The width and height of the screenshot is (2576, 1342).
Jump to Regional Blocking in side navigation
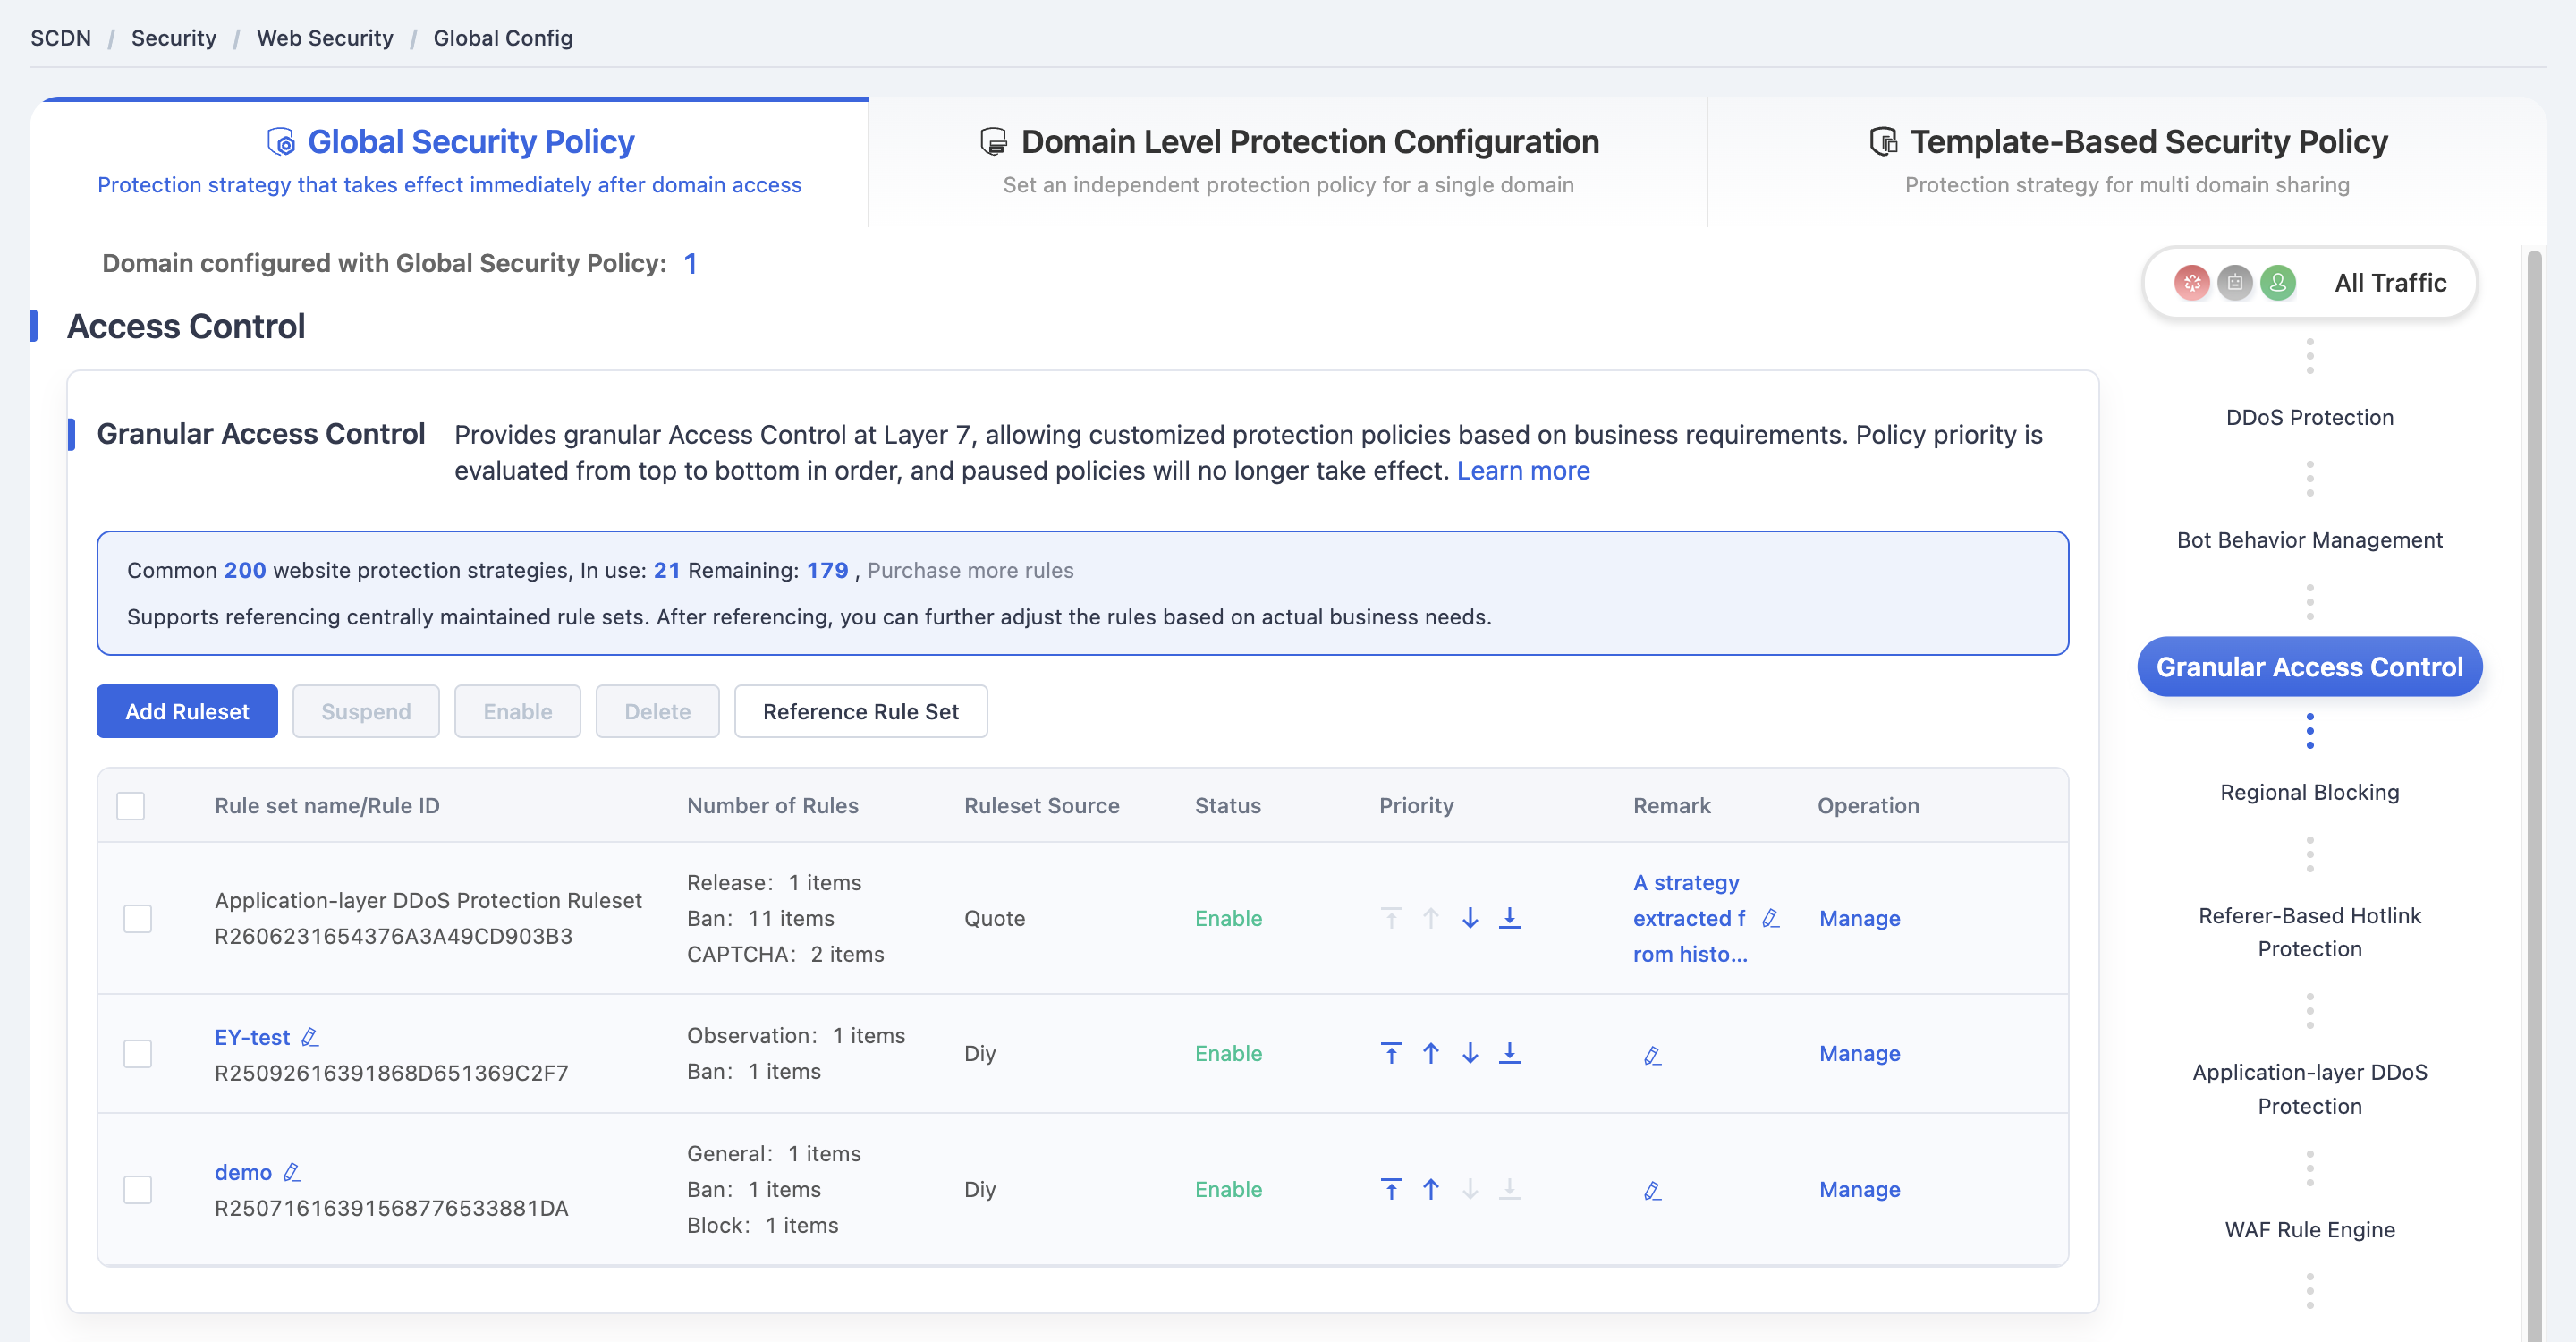tap(2309, 792)
